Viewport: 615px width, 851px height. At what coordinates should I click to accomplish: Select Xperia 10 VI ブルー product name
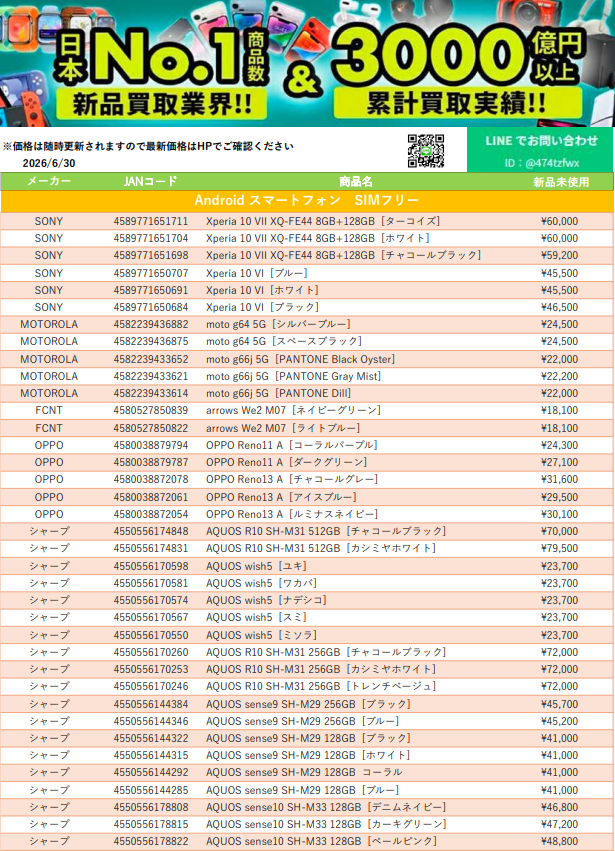(x=257, y=273)
